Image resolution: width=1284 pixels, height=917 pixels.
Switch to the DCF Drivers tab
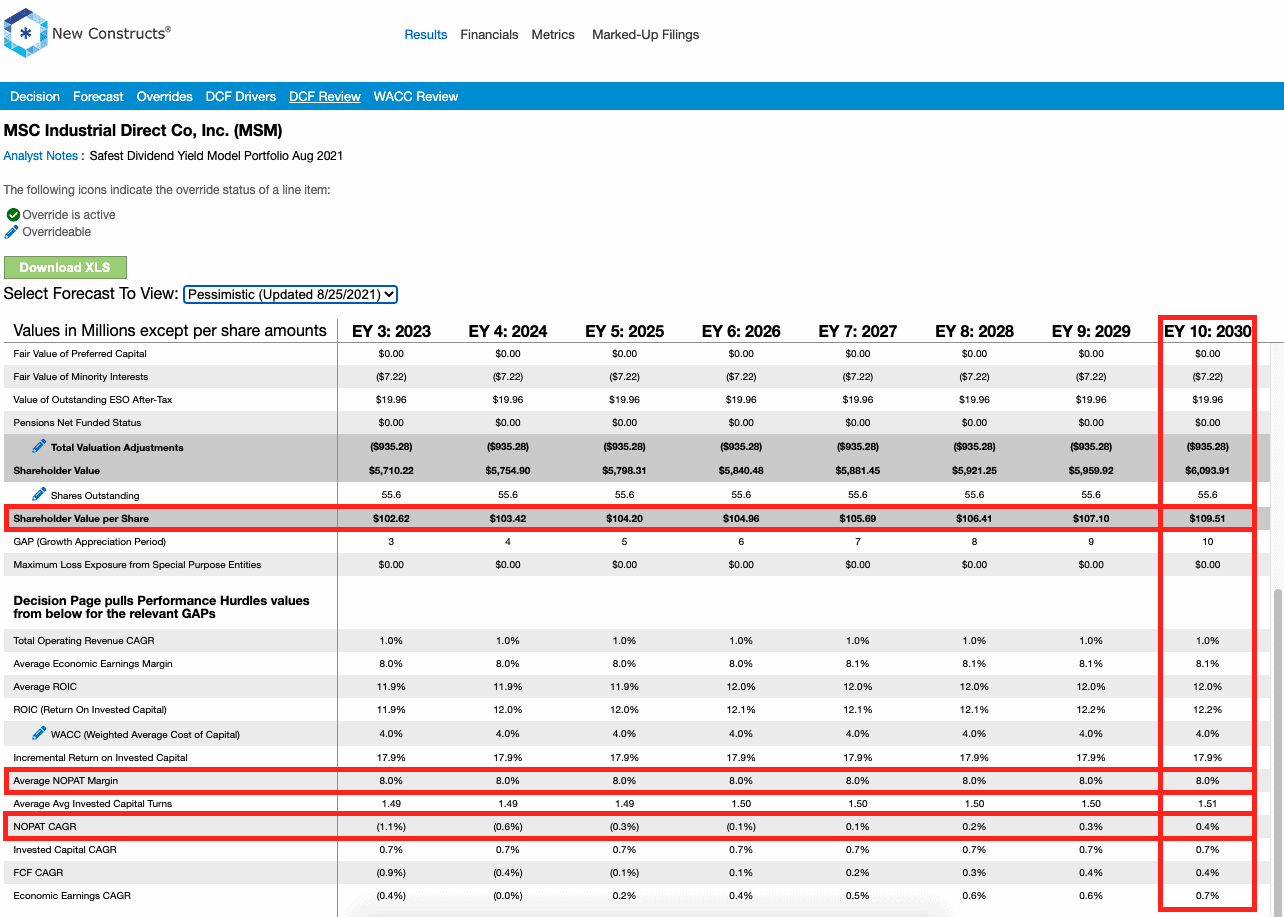(x=241, y=97)
